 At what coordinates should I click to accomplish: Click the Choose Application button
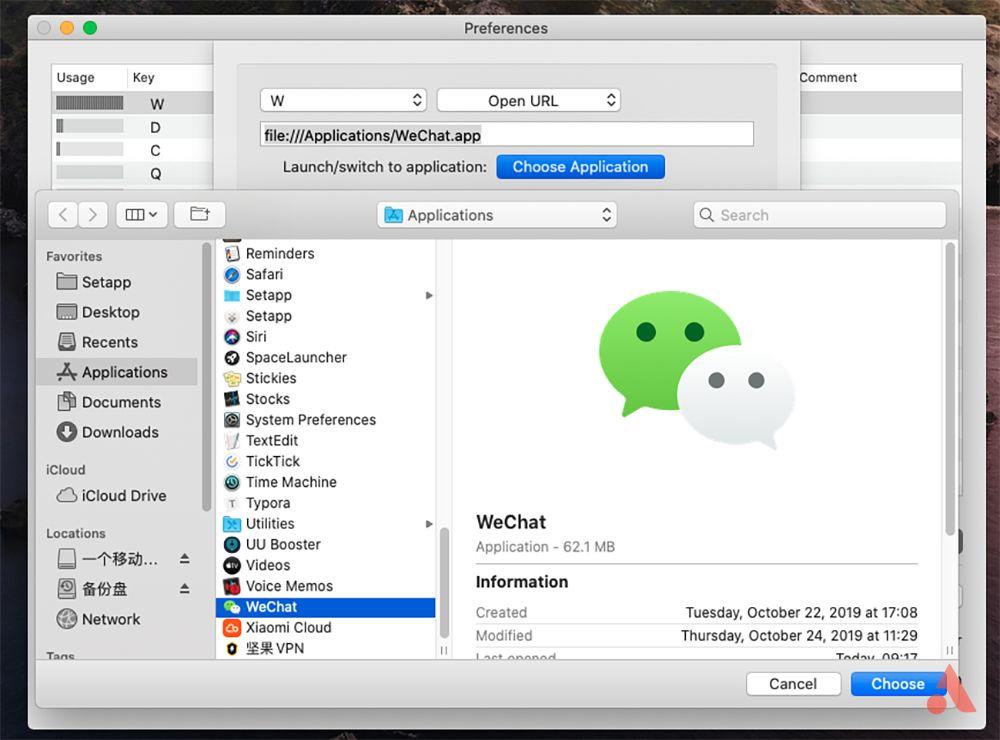click(580, 167)
